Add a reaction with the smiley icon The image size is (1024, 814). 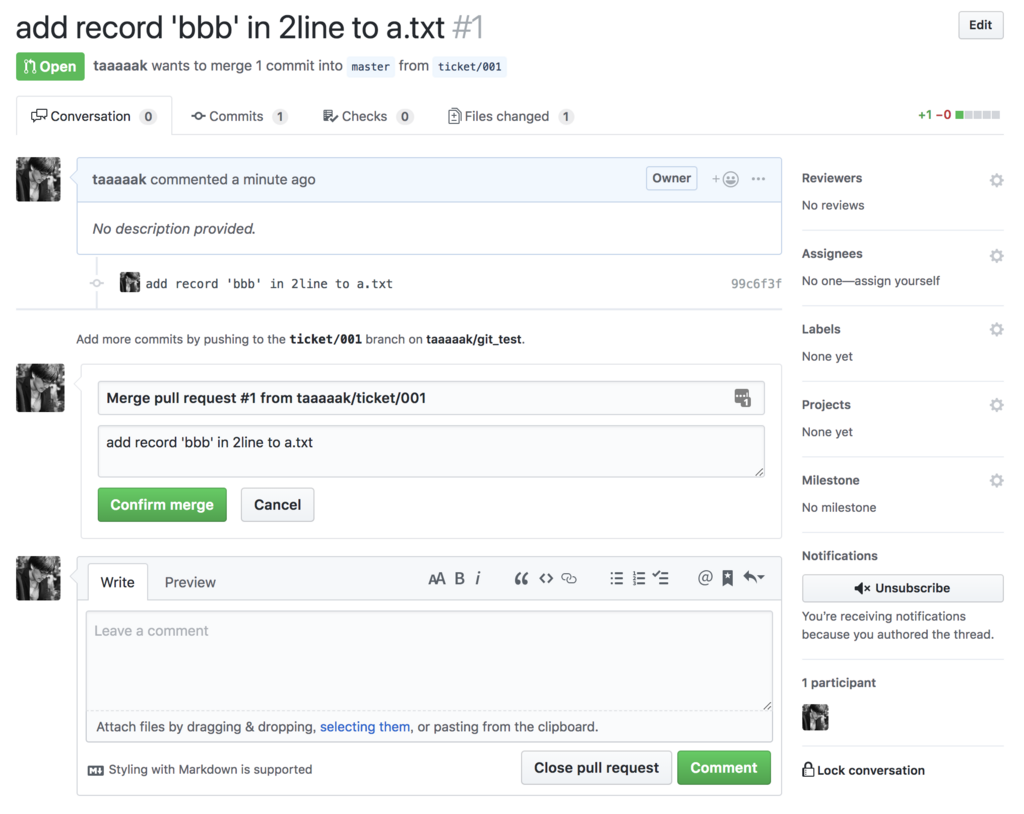coord(726,179)
